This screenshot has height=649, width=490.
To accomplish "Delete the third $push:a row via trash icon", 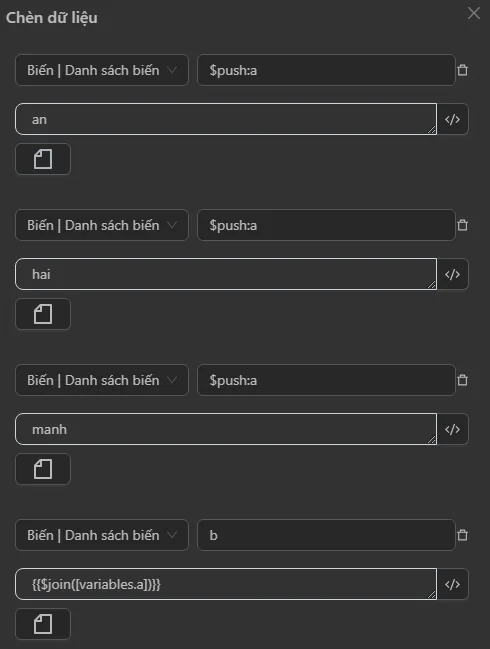I will pos(462,380).
